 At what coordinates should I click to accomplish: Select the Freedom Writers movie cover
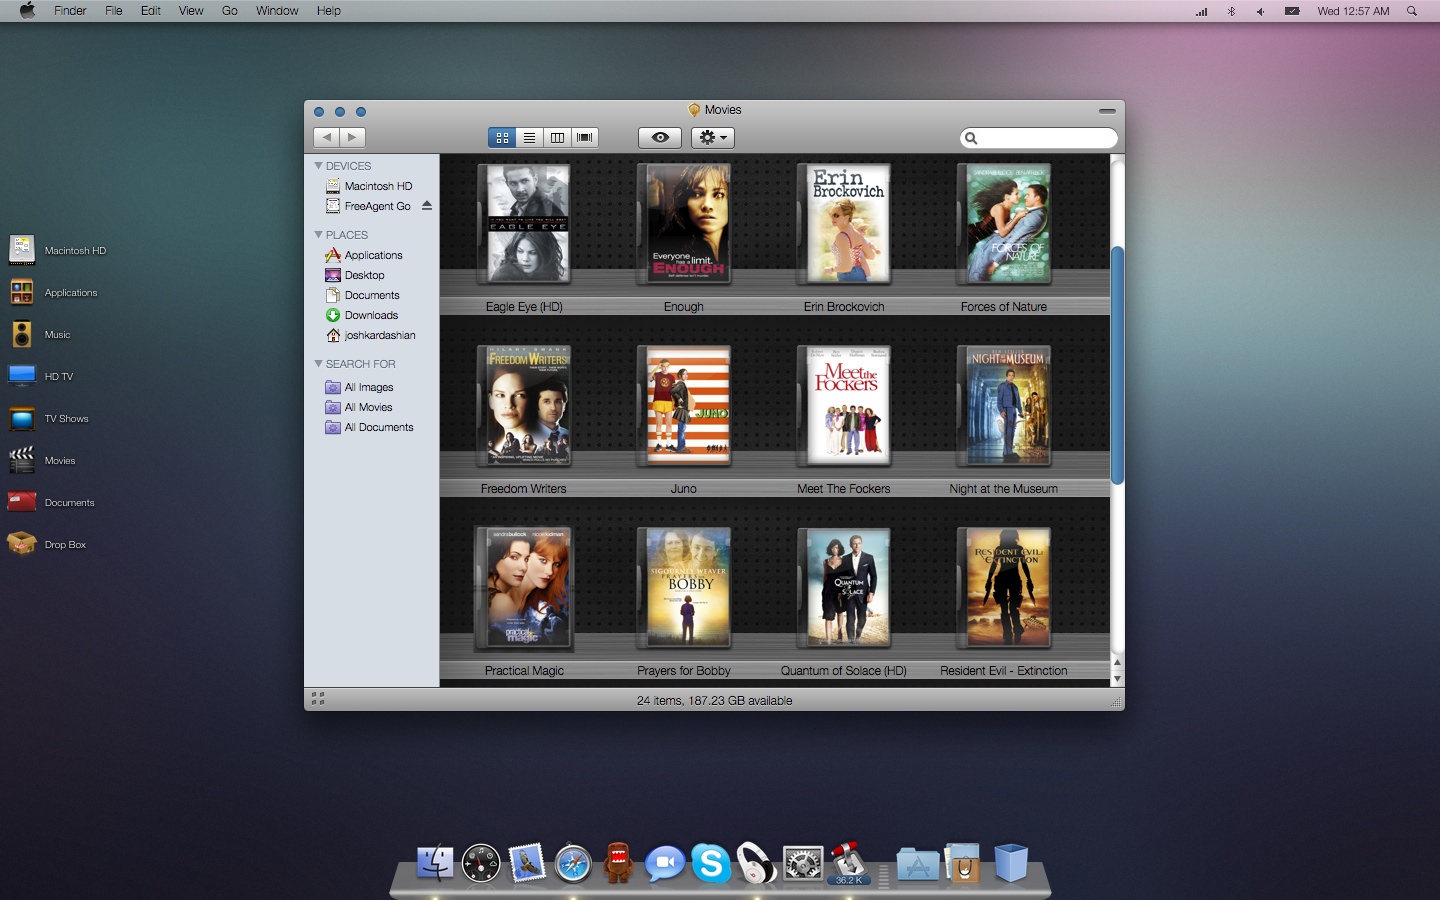(525, 406)
